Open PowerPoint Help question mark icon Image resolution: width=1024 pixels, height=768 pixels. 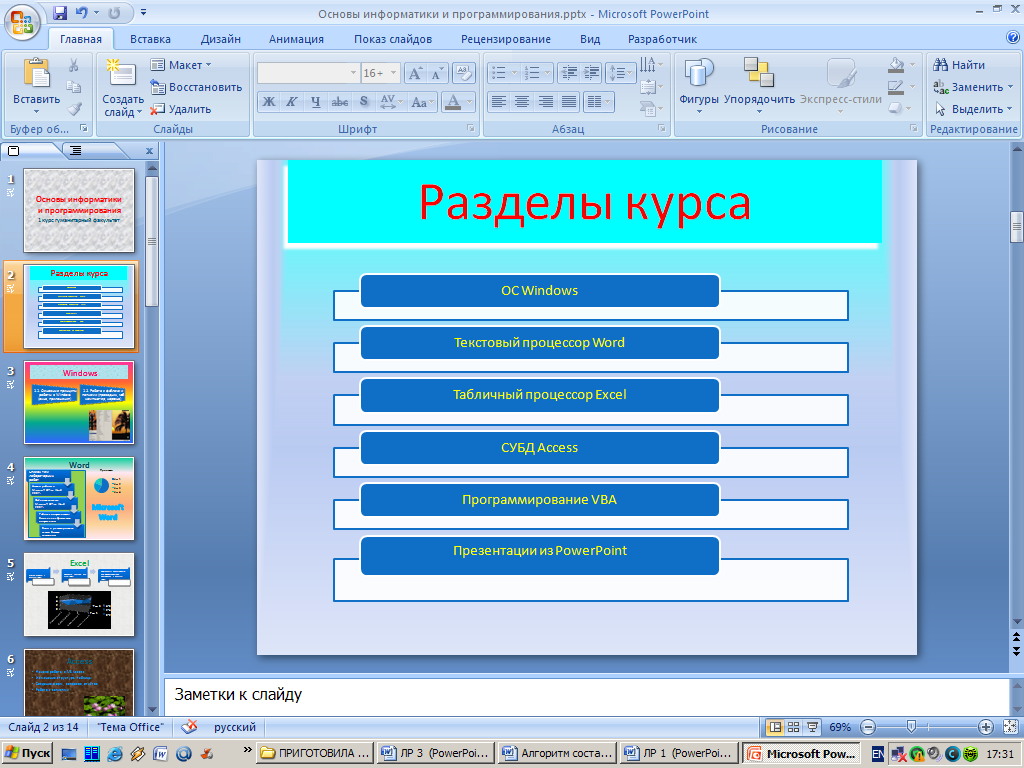[x=1012, y=38]
